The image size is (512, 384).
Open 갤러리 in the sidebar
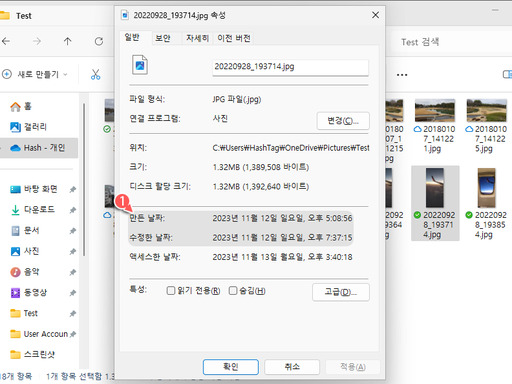pos(29,127)
